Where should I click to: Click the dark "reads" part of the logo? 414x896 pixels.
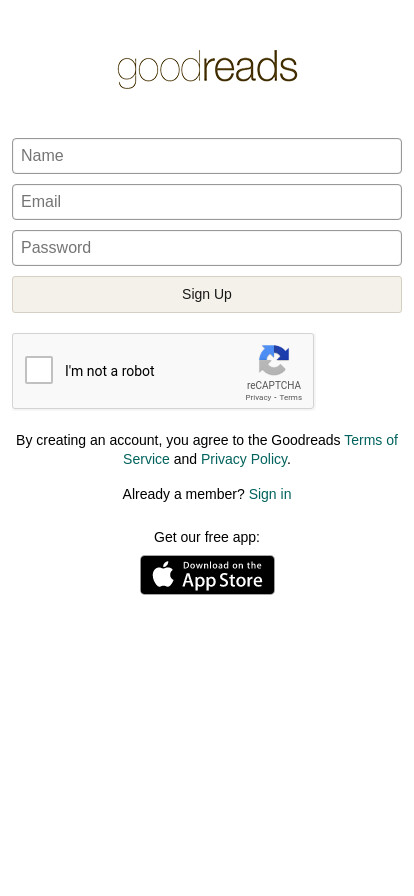click(249, 67)
